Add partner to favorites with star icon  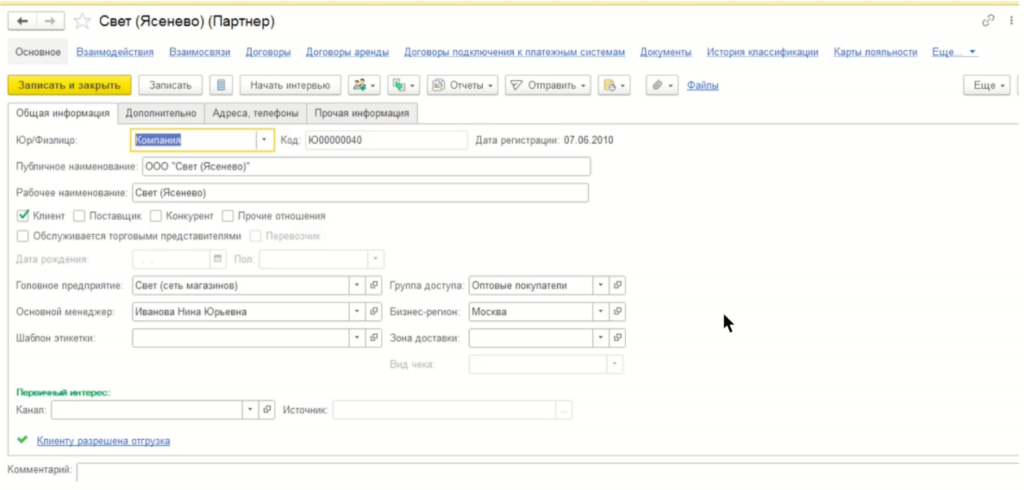82,22
